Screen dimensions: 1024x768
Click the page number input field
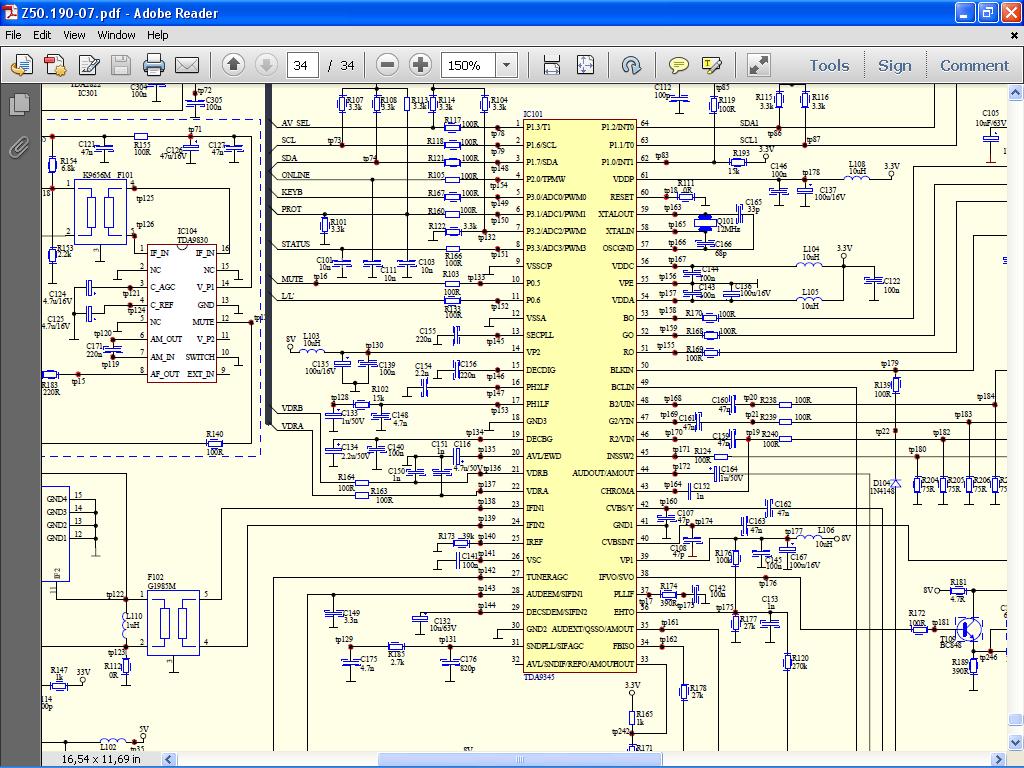pos(301,66)
